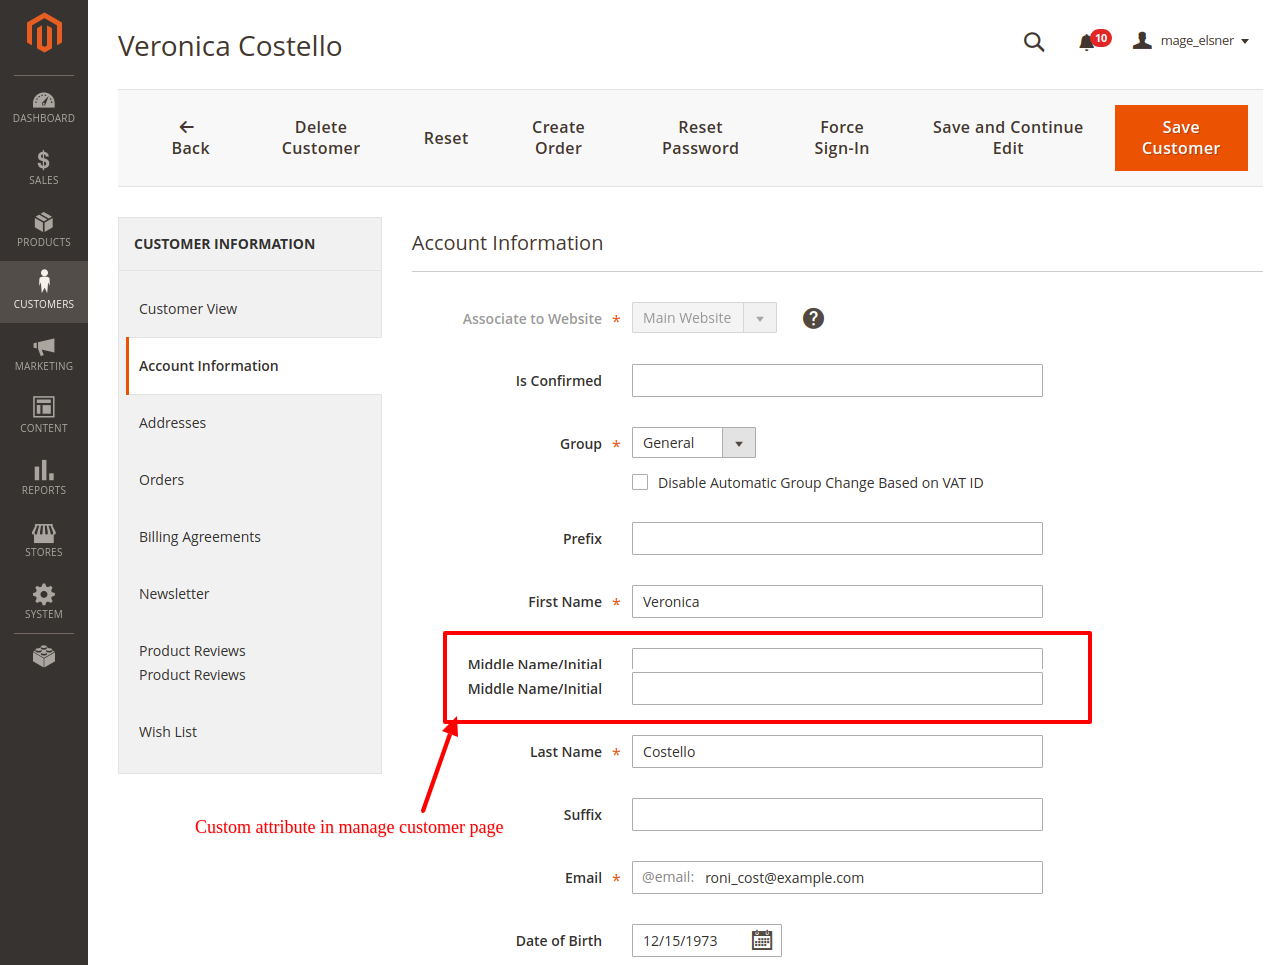Image resolution: width=1287 pixels, height=965 pixels.
Task: Open the notifications bell icon
Action: 1087,42
